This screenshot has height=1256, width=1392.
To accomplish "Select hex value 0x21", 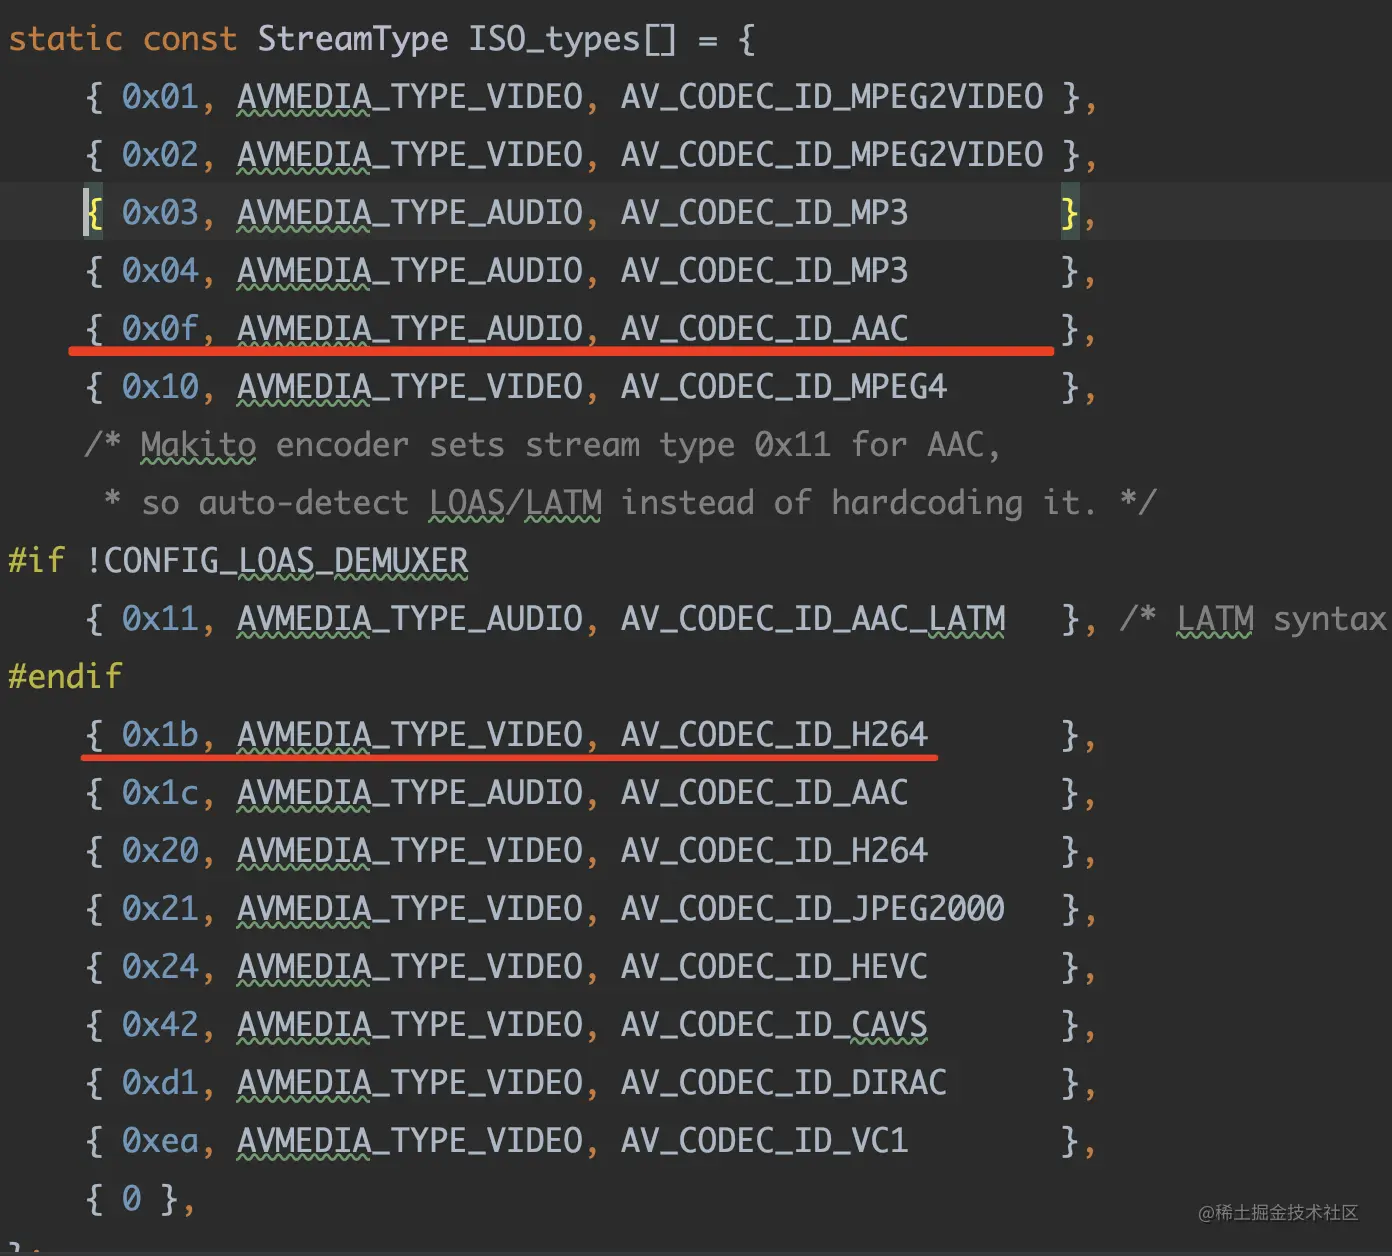I will [160, 909].
